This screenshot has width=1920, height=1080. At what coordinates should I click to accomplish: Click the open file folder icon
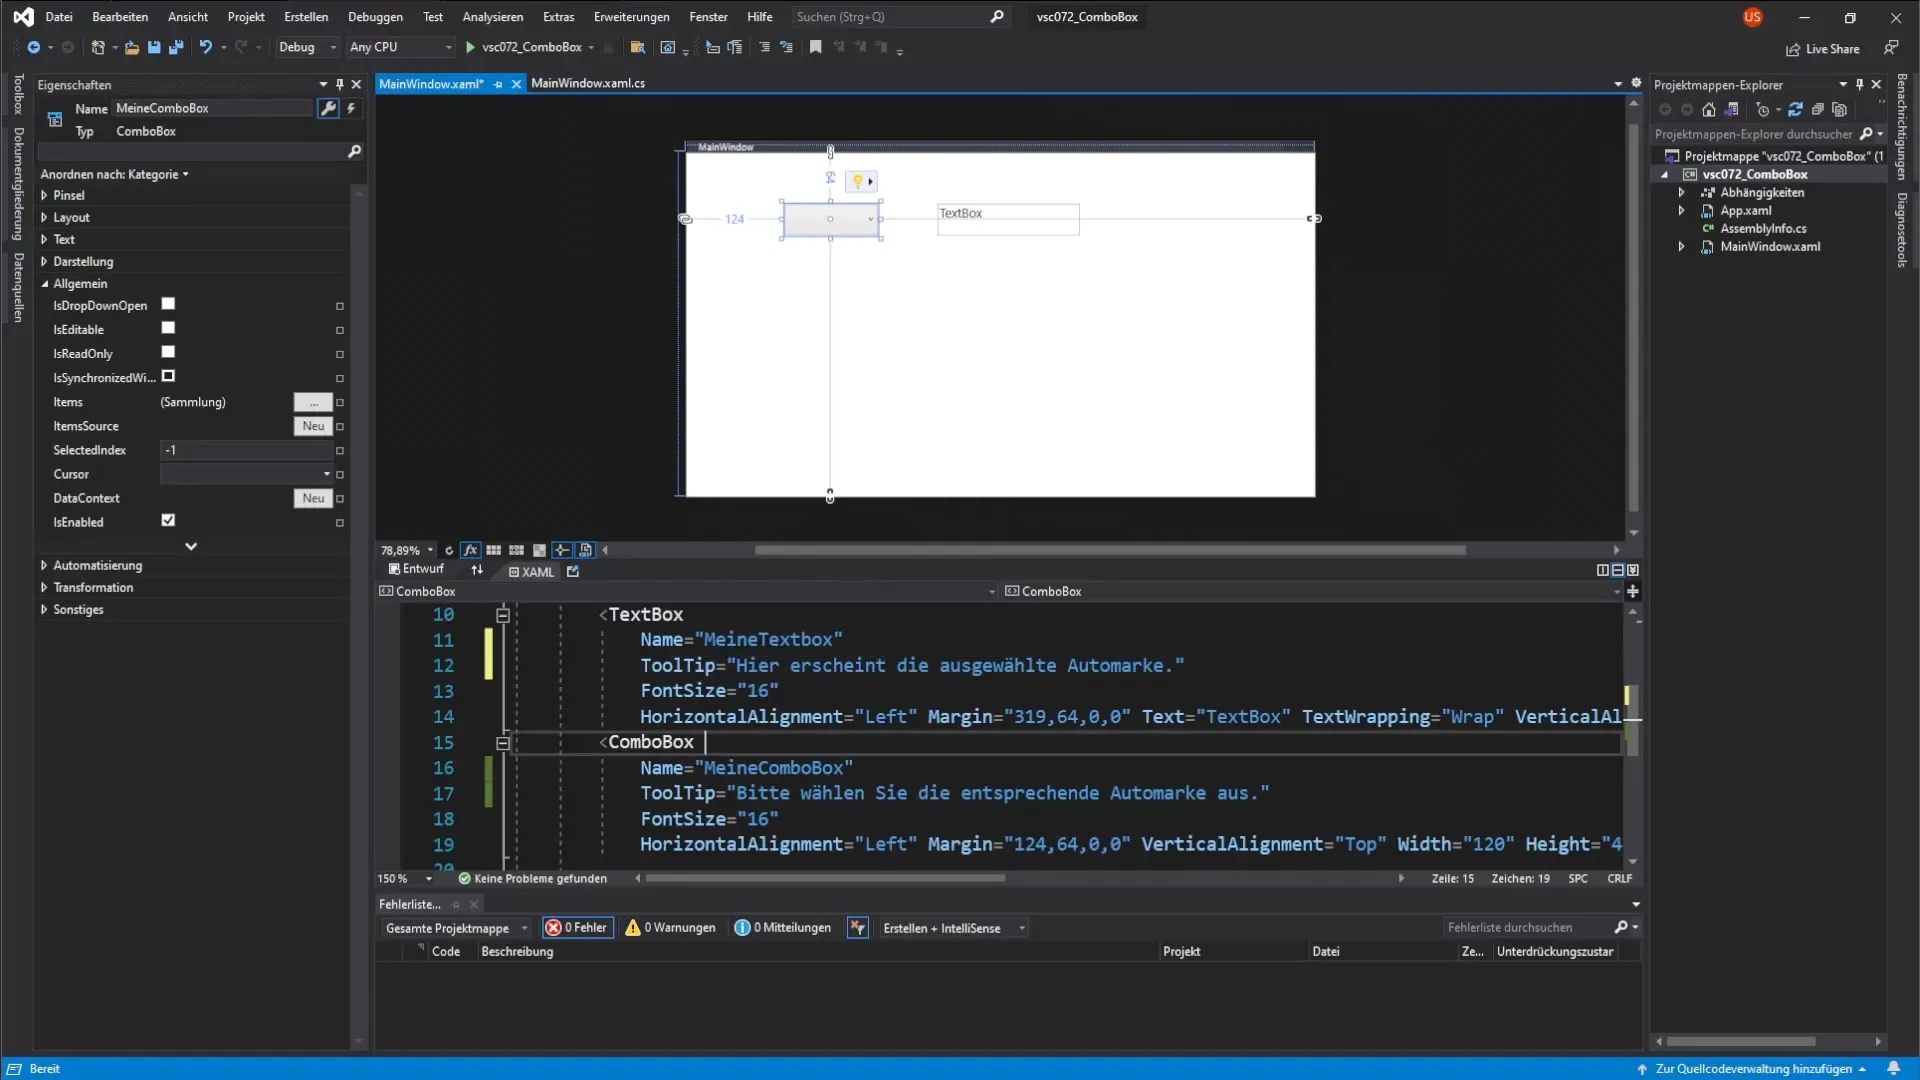[131, 47]
